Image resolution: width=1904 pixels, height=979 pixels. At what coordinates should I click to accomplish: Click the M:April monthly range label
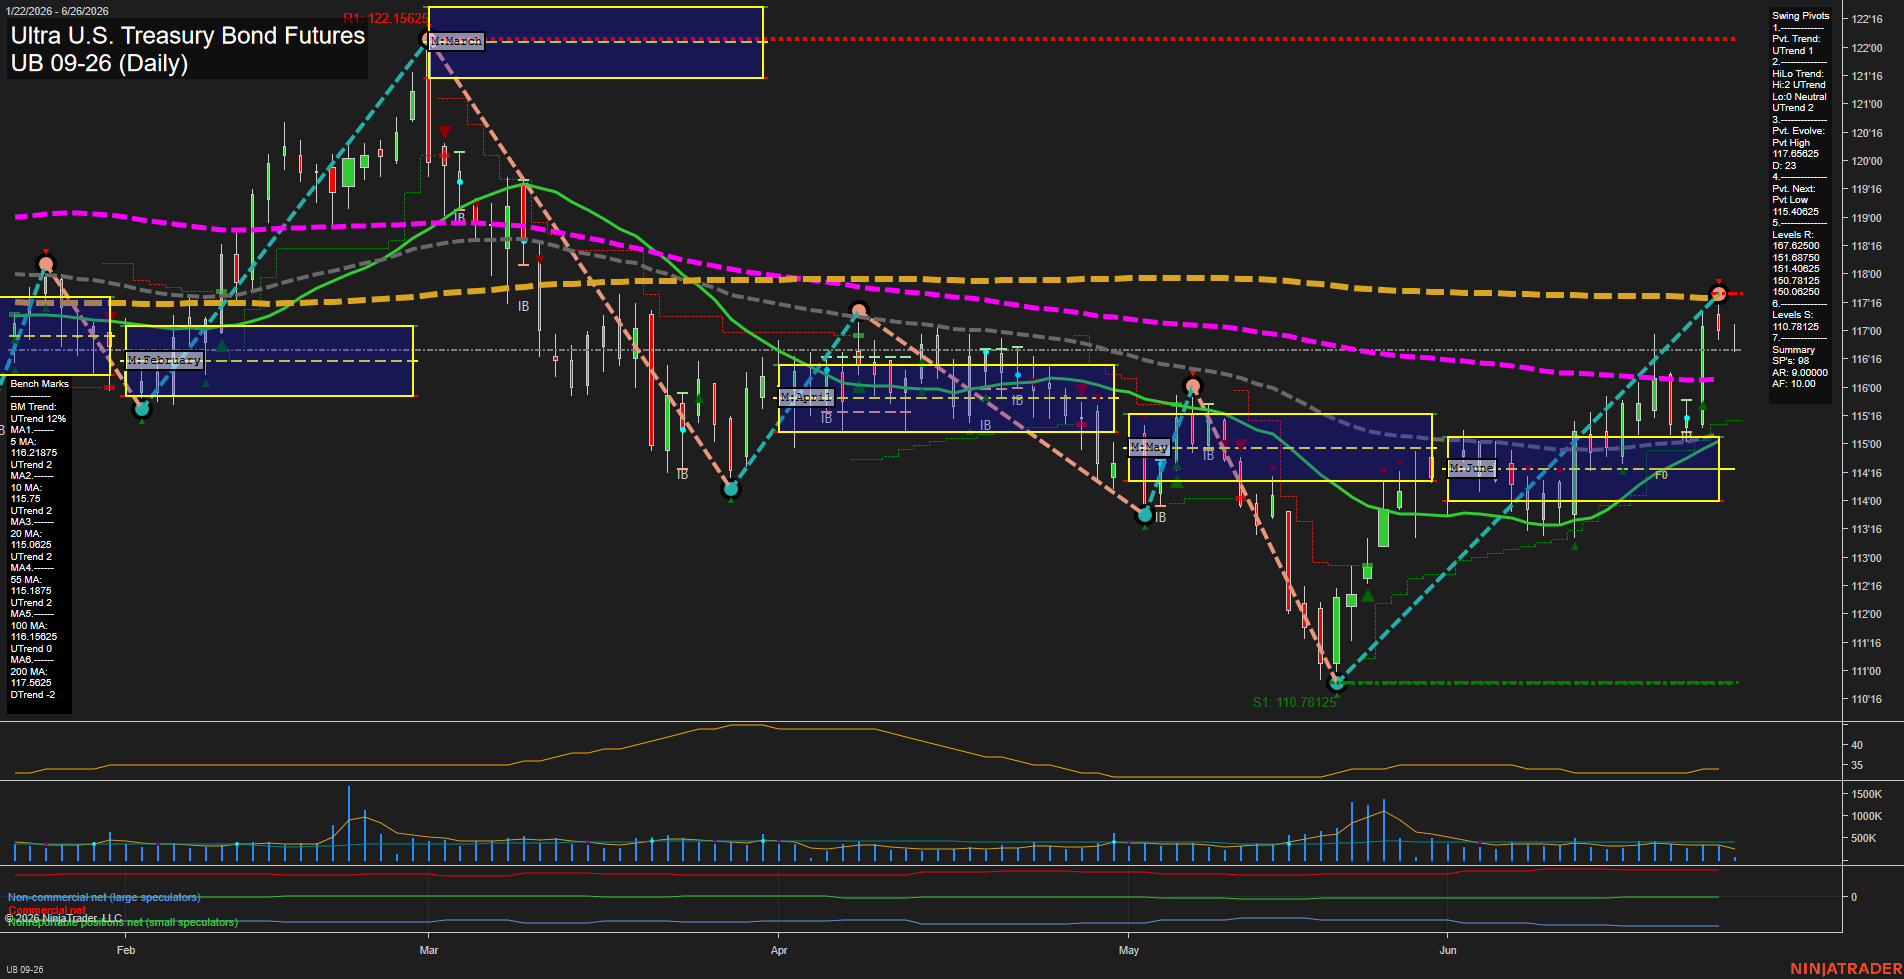pos(805,397)
